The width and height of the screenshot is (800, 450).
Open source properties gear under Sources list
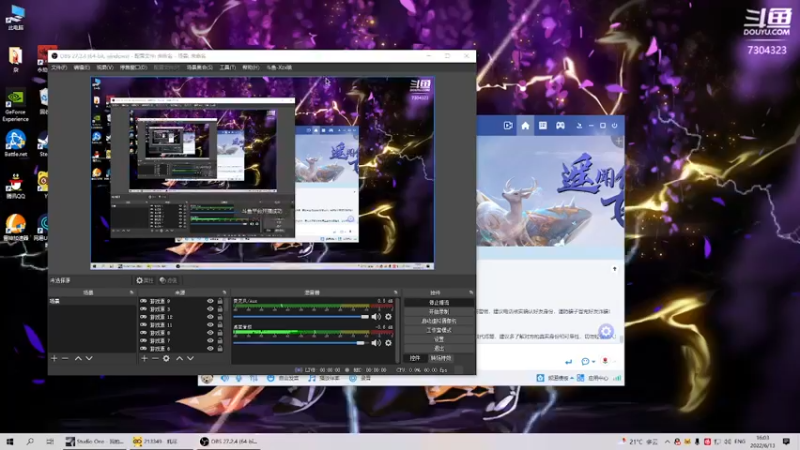(166, 358)
